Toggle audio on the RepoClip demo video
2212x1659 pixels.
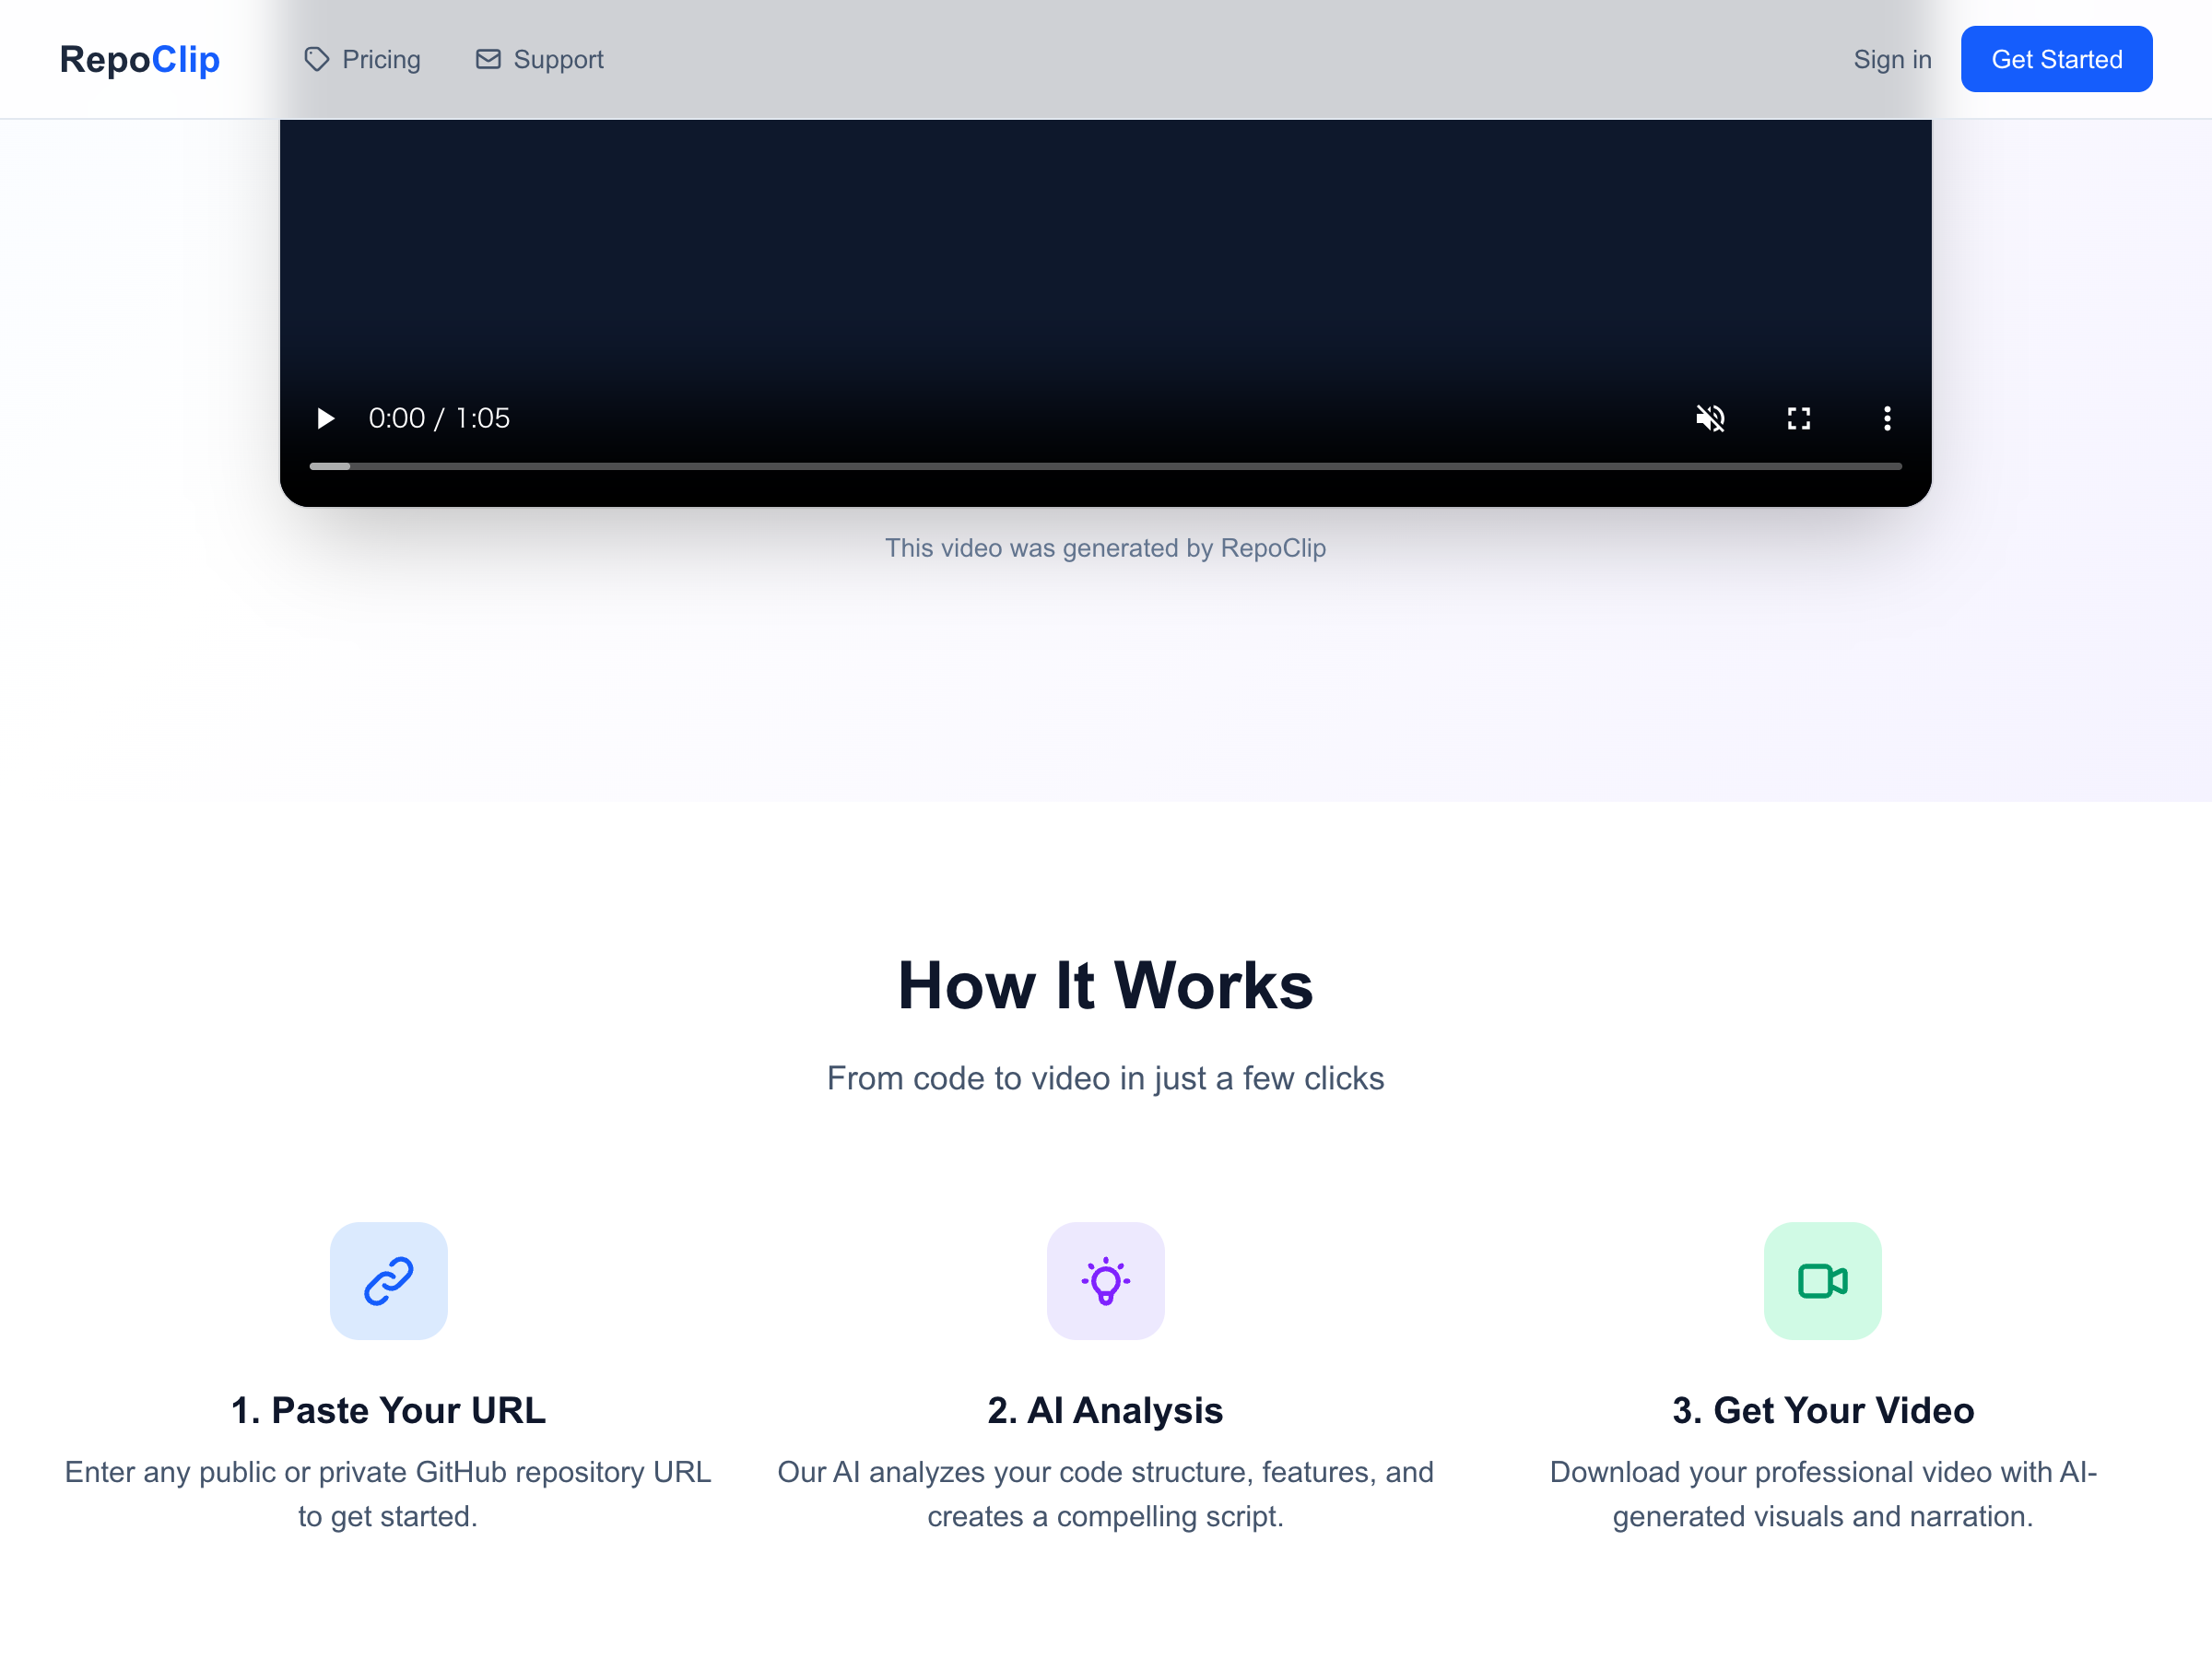(x=1710, y=418)
